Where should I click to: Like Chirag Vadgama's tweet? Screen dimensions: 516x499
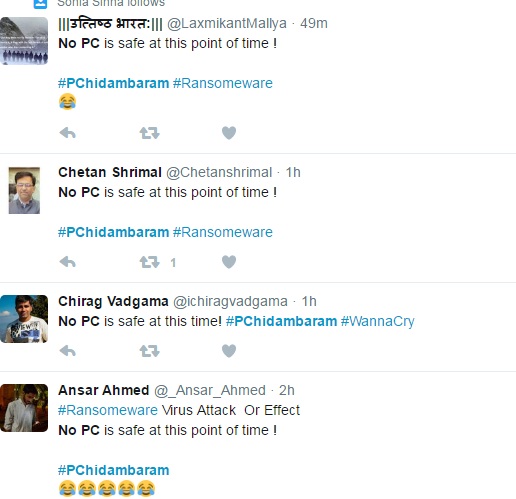[229, 351]
